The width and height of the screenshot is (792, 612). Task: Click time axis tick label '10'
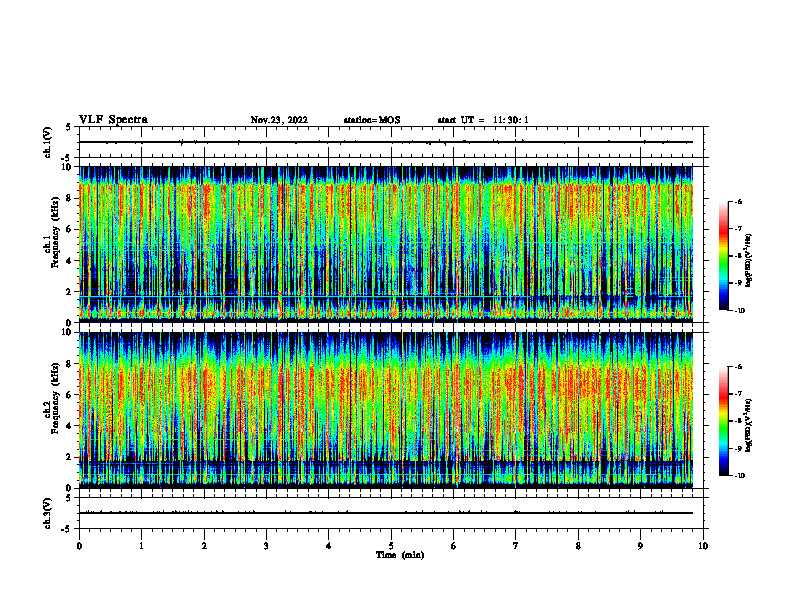703,546
